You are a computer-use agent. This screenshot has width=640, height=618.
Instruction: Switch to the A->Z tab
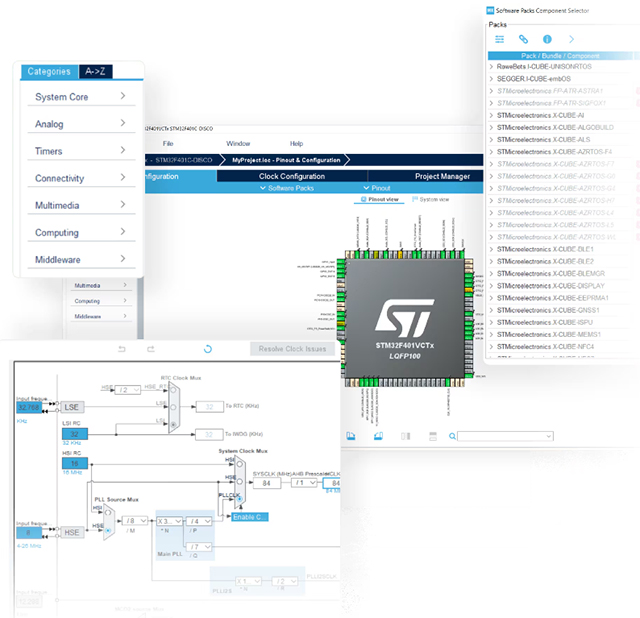coord(95,71)
